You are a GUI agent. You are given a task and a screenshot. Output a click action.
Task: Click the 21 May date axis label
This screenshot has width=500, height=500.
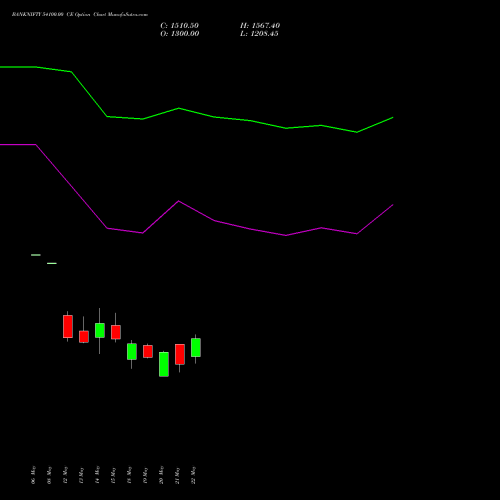[x=177, y=475]
